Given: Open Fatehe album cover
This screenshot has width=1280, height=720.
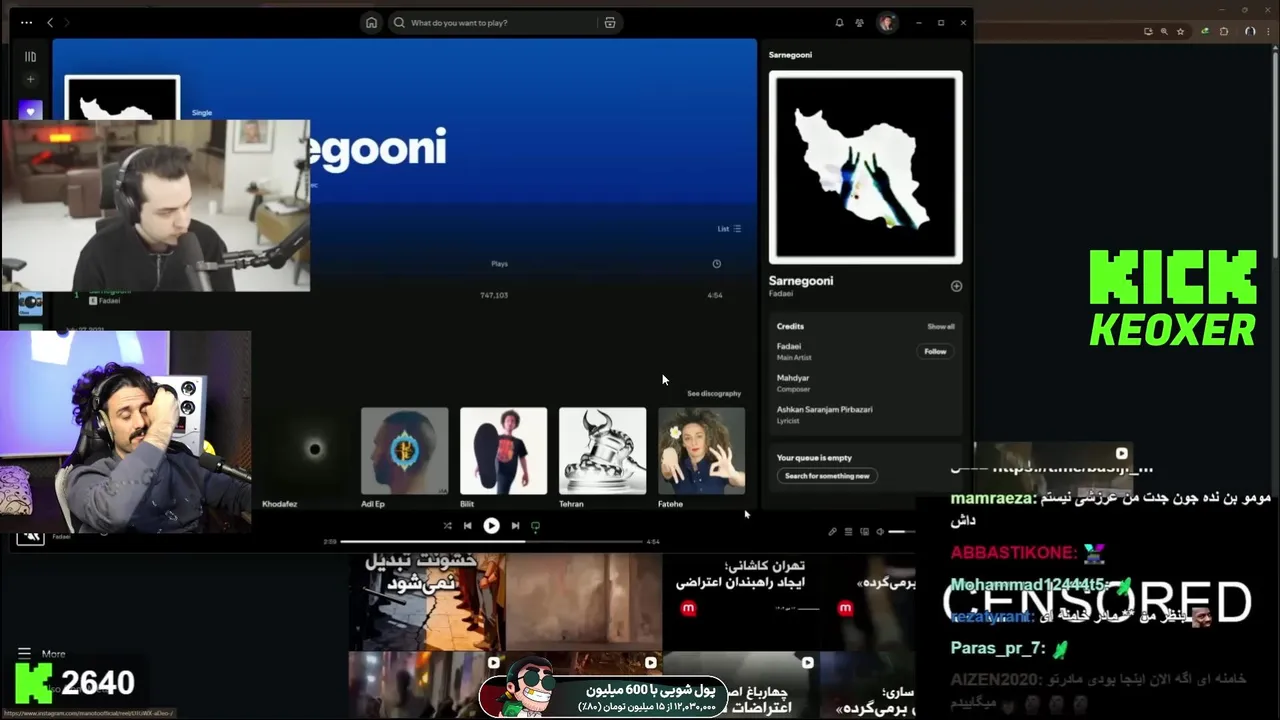Looking at the screenshot, I should 701,450.
